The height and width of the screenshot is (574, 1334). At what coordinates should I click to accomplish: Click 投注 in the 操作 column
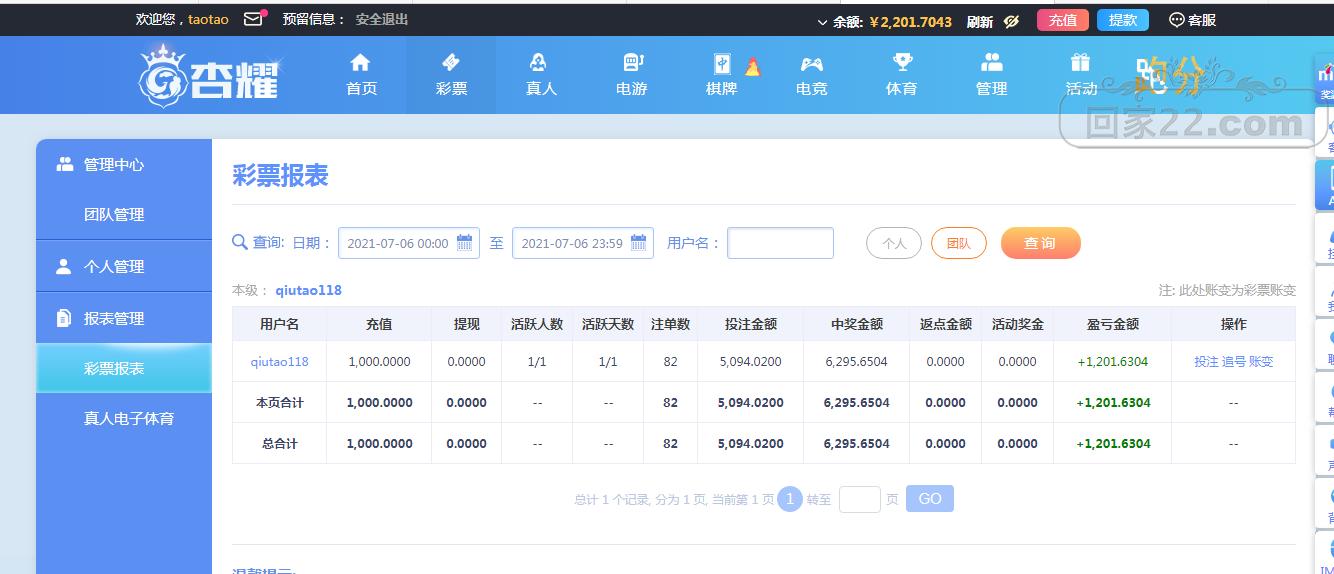point(1206,362)
